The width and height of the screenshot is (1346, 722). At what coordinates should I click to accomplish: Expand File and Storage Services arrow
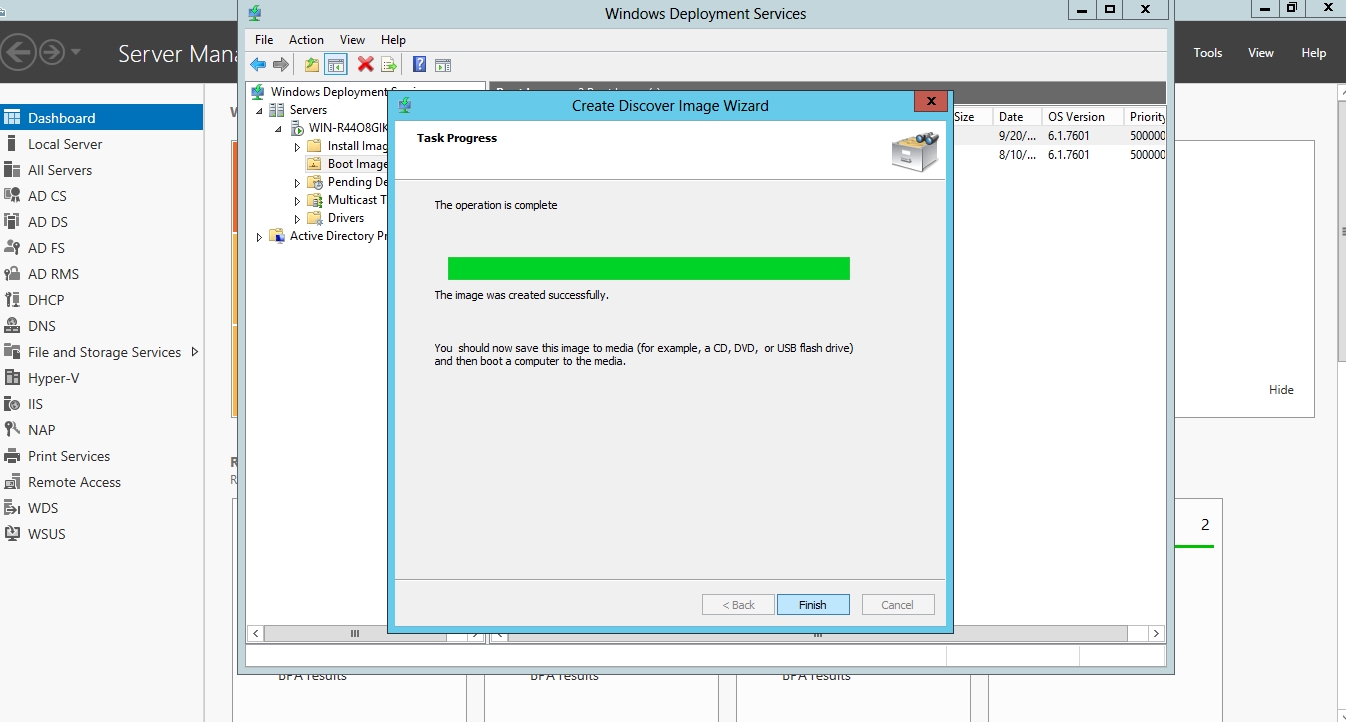point(194,352)
